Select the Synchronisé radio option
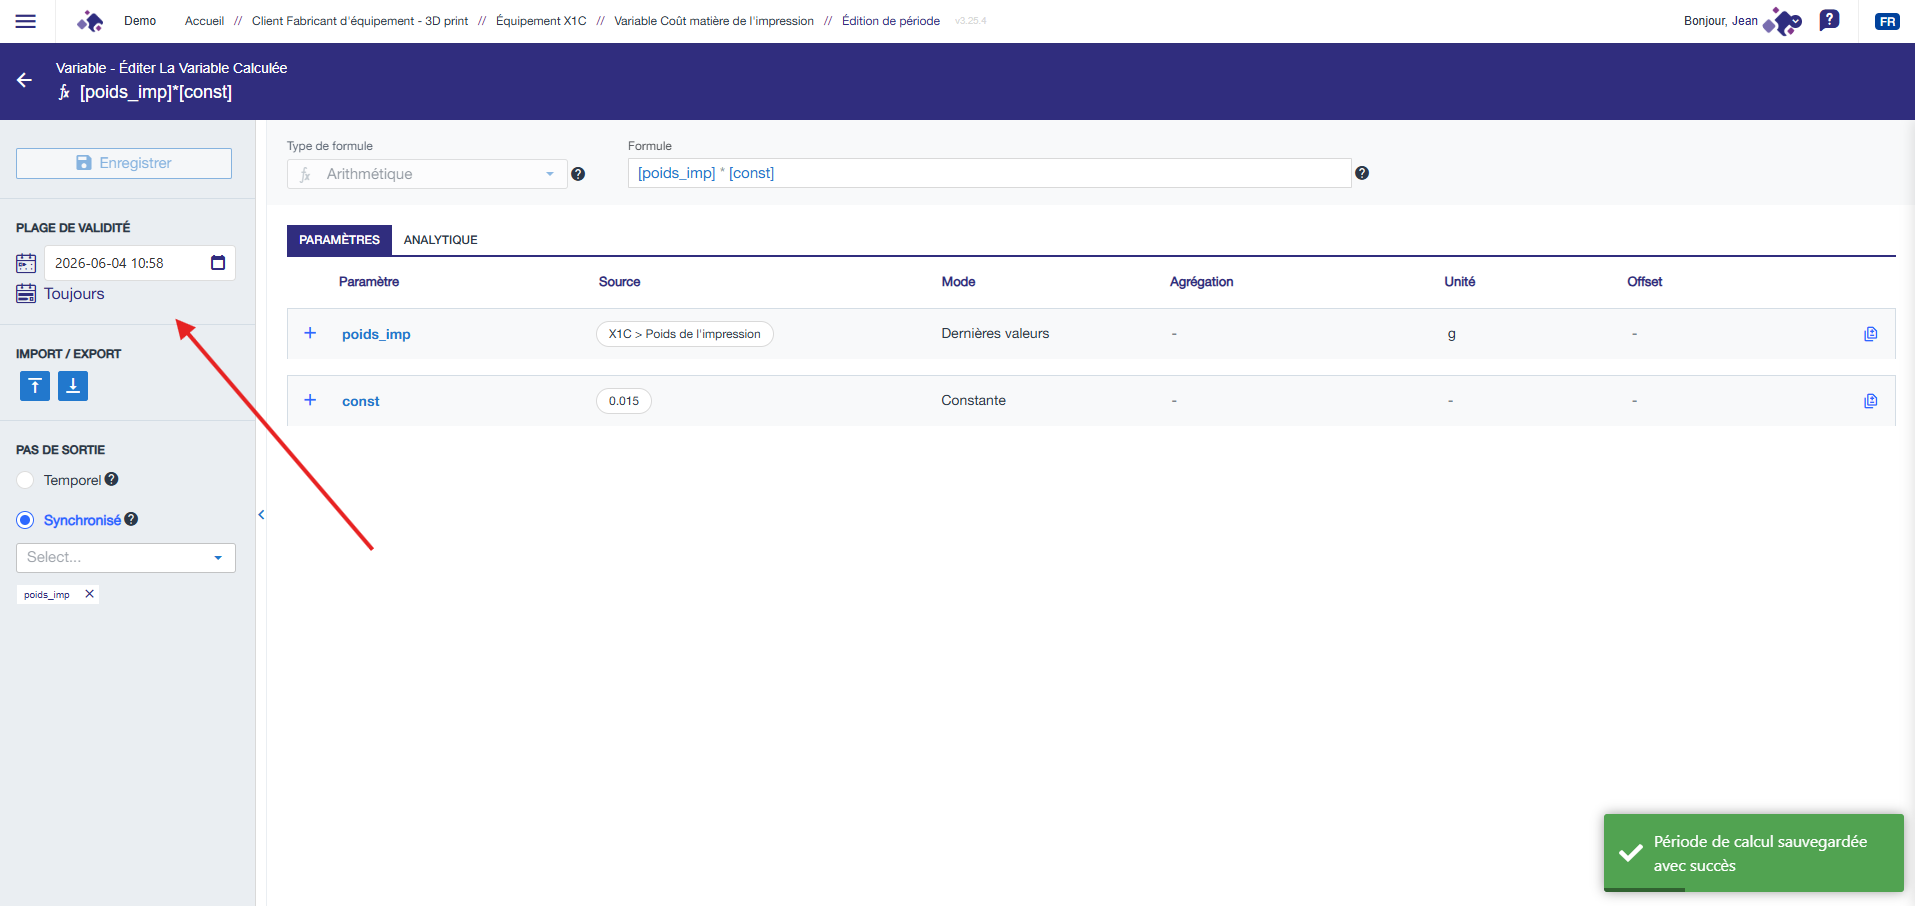 [25, 520]
